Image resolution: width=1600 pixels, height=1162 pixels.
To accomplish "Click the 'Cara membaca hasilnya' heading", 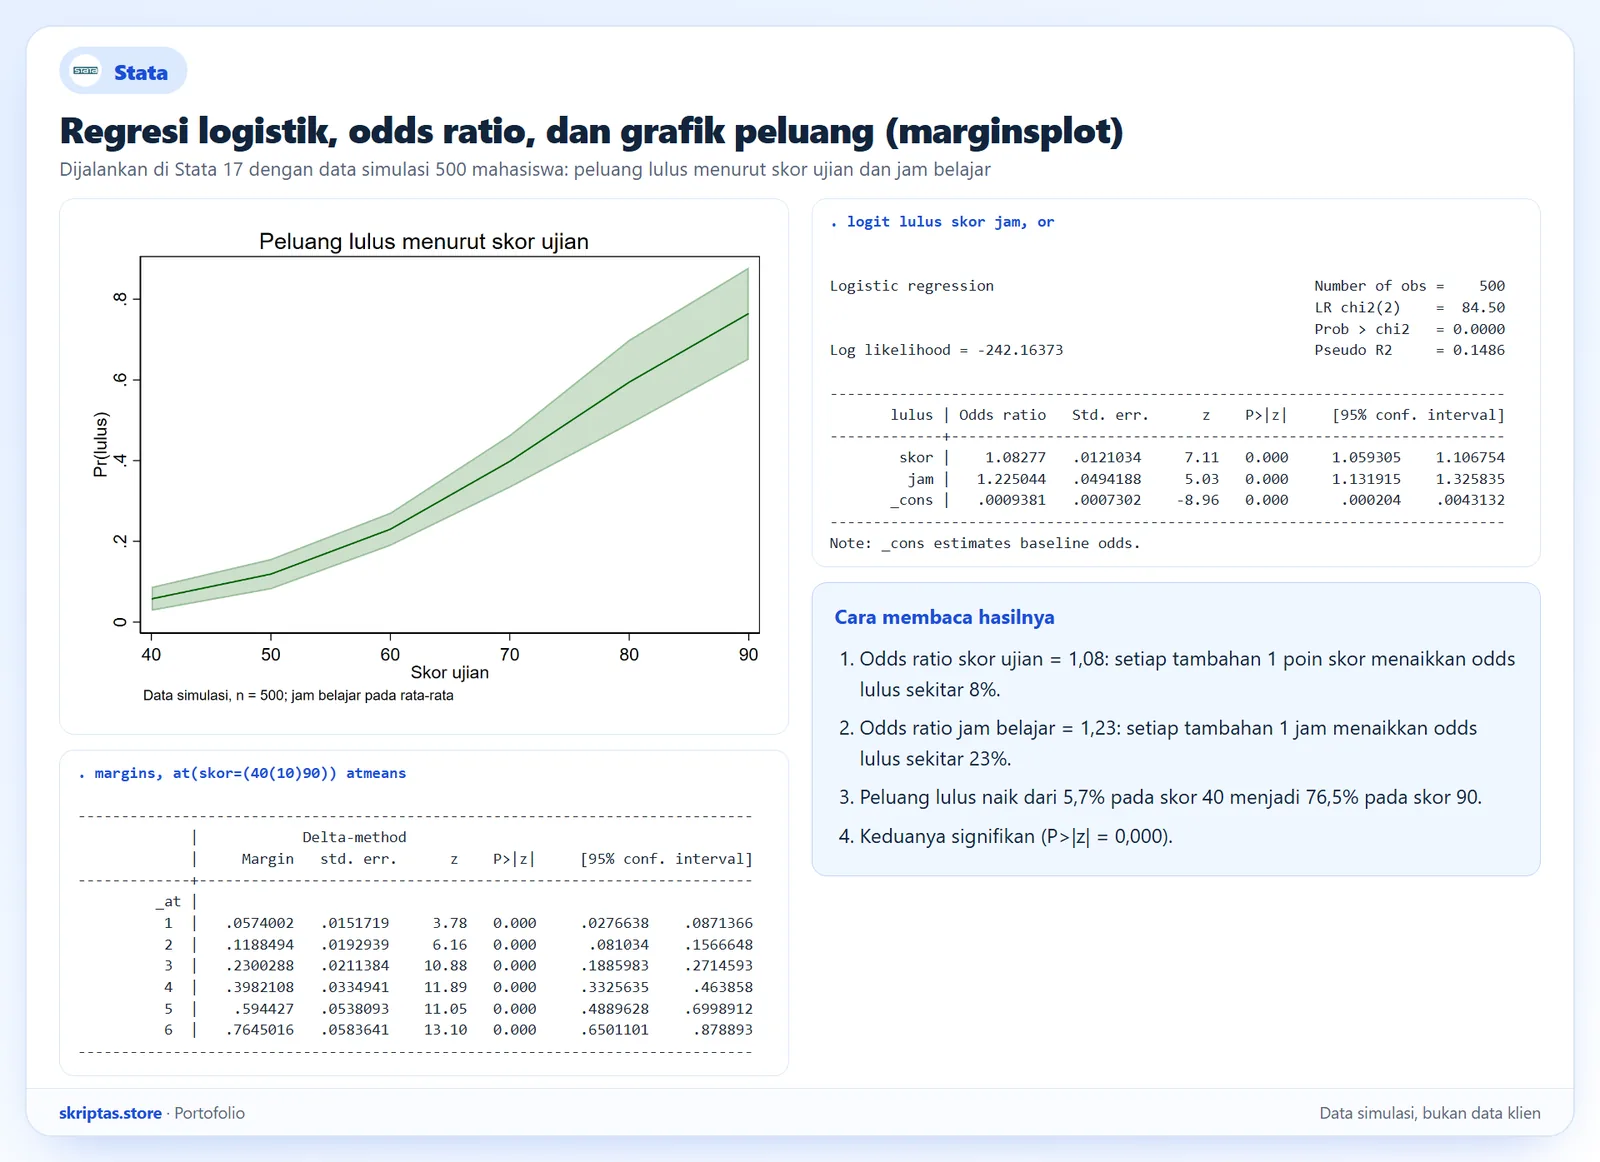I will pyautogui.click(x=945, y=617).
